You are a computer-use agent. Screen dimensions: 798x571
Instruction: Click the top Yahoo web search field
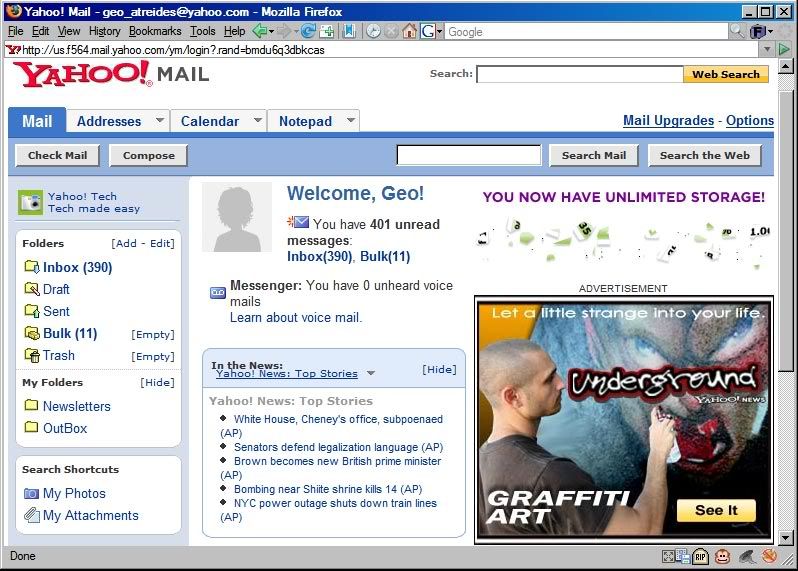coord(580,74)
